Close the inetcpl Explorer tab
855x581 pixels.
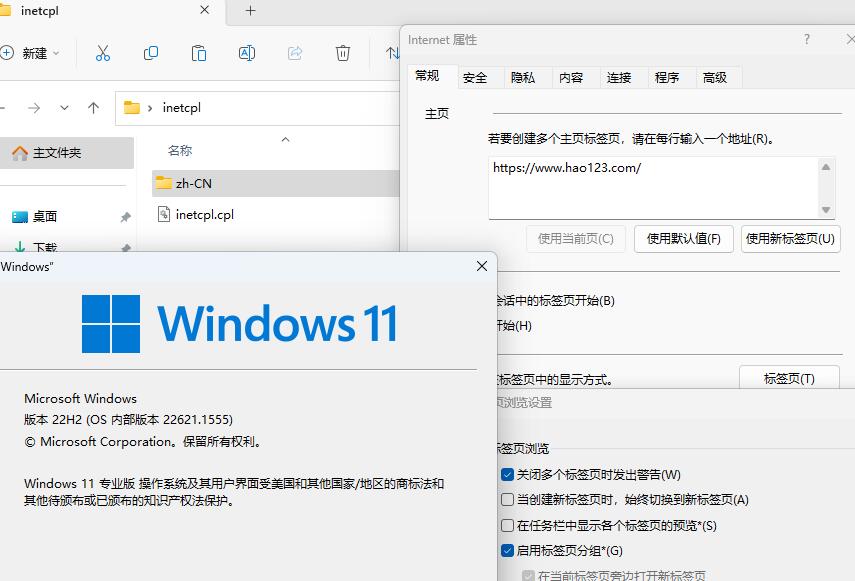(x=204, y=10)
